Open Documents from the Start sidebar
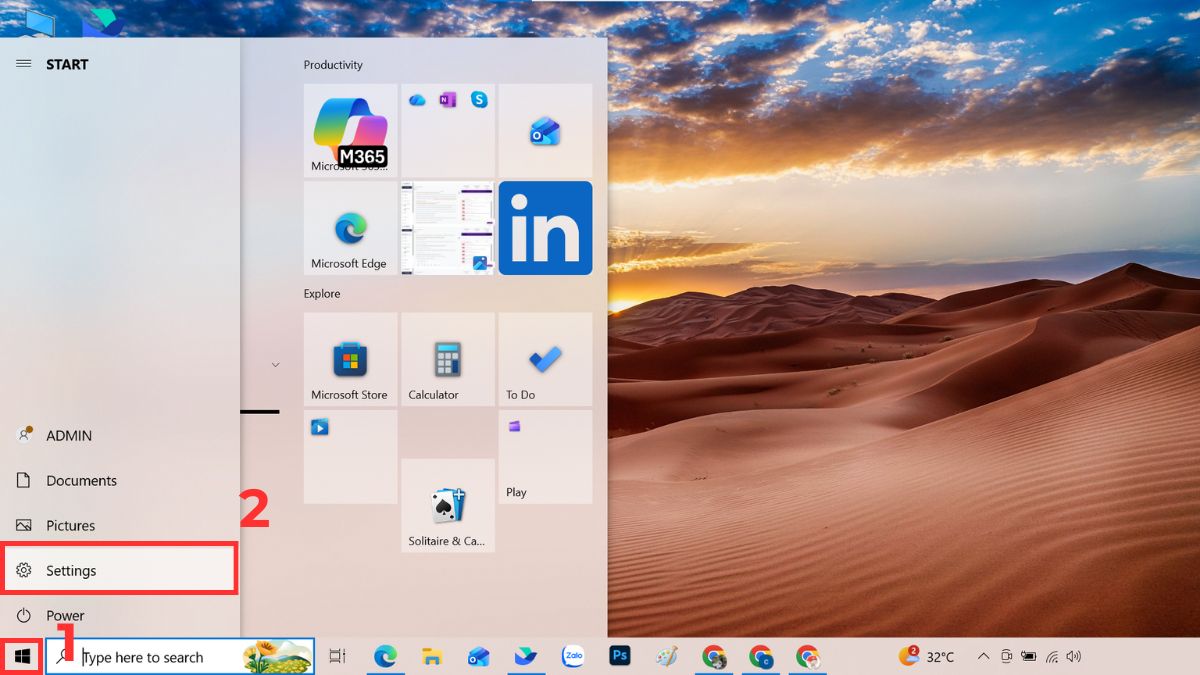 (x=120, y=481)
